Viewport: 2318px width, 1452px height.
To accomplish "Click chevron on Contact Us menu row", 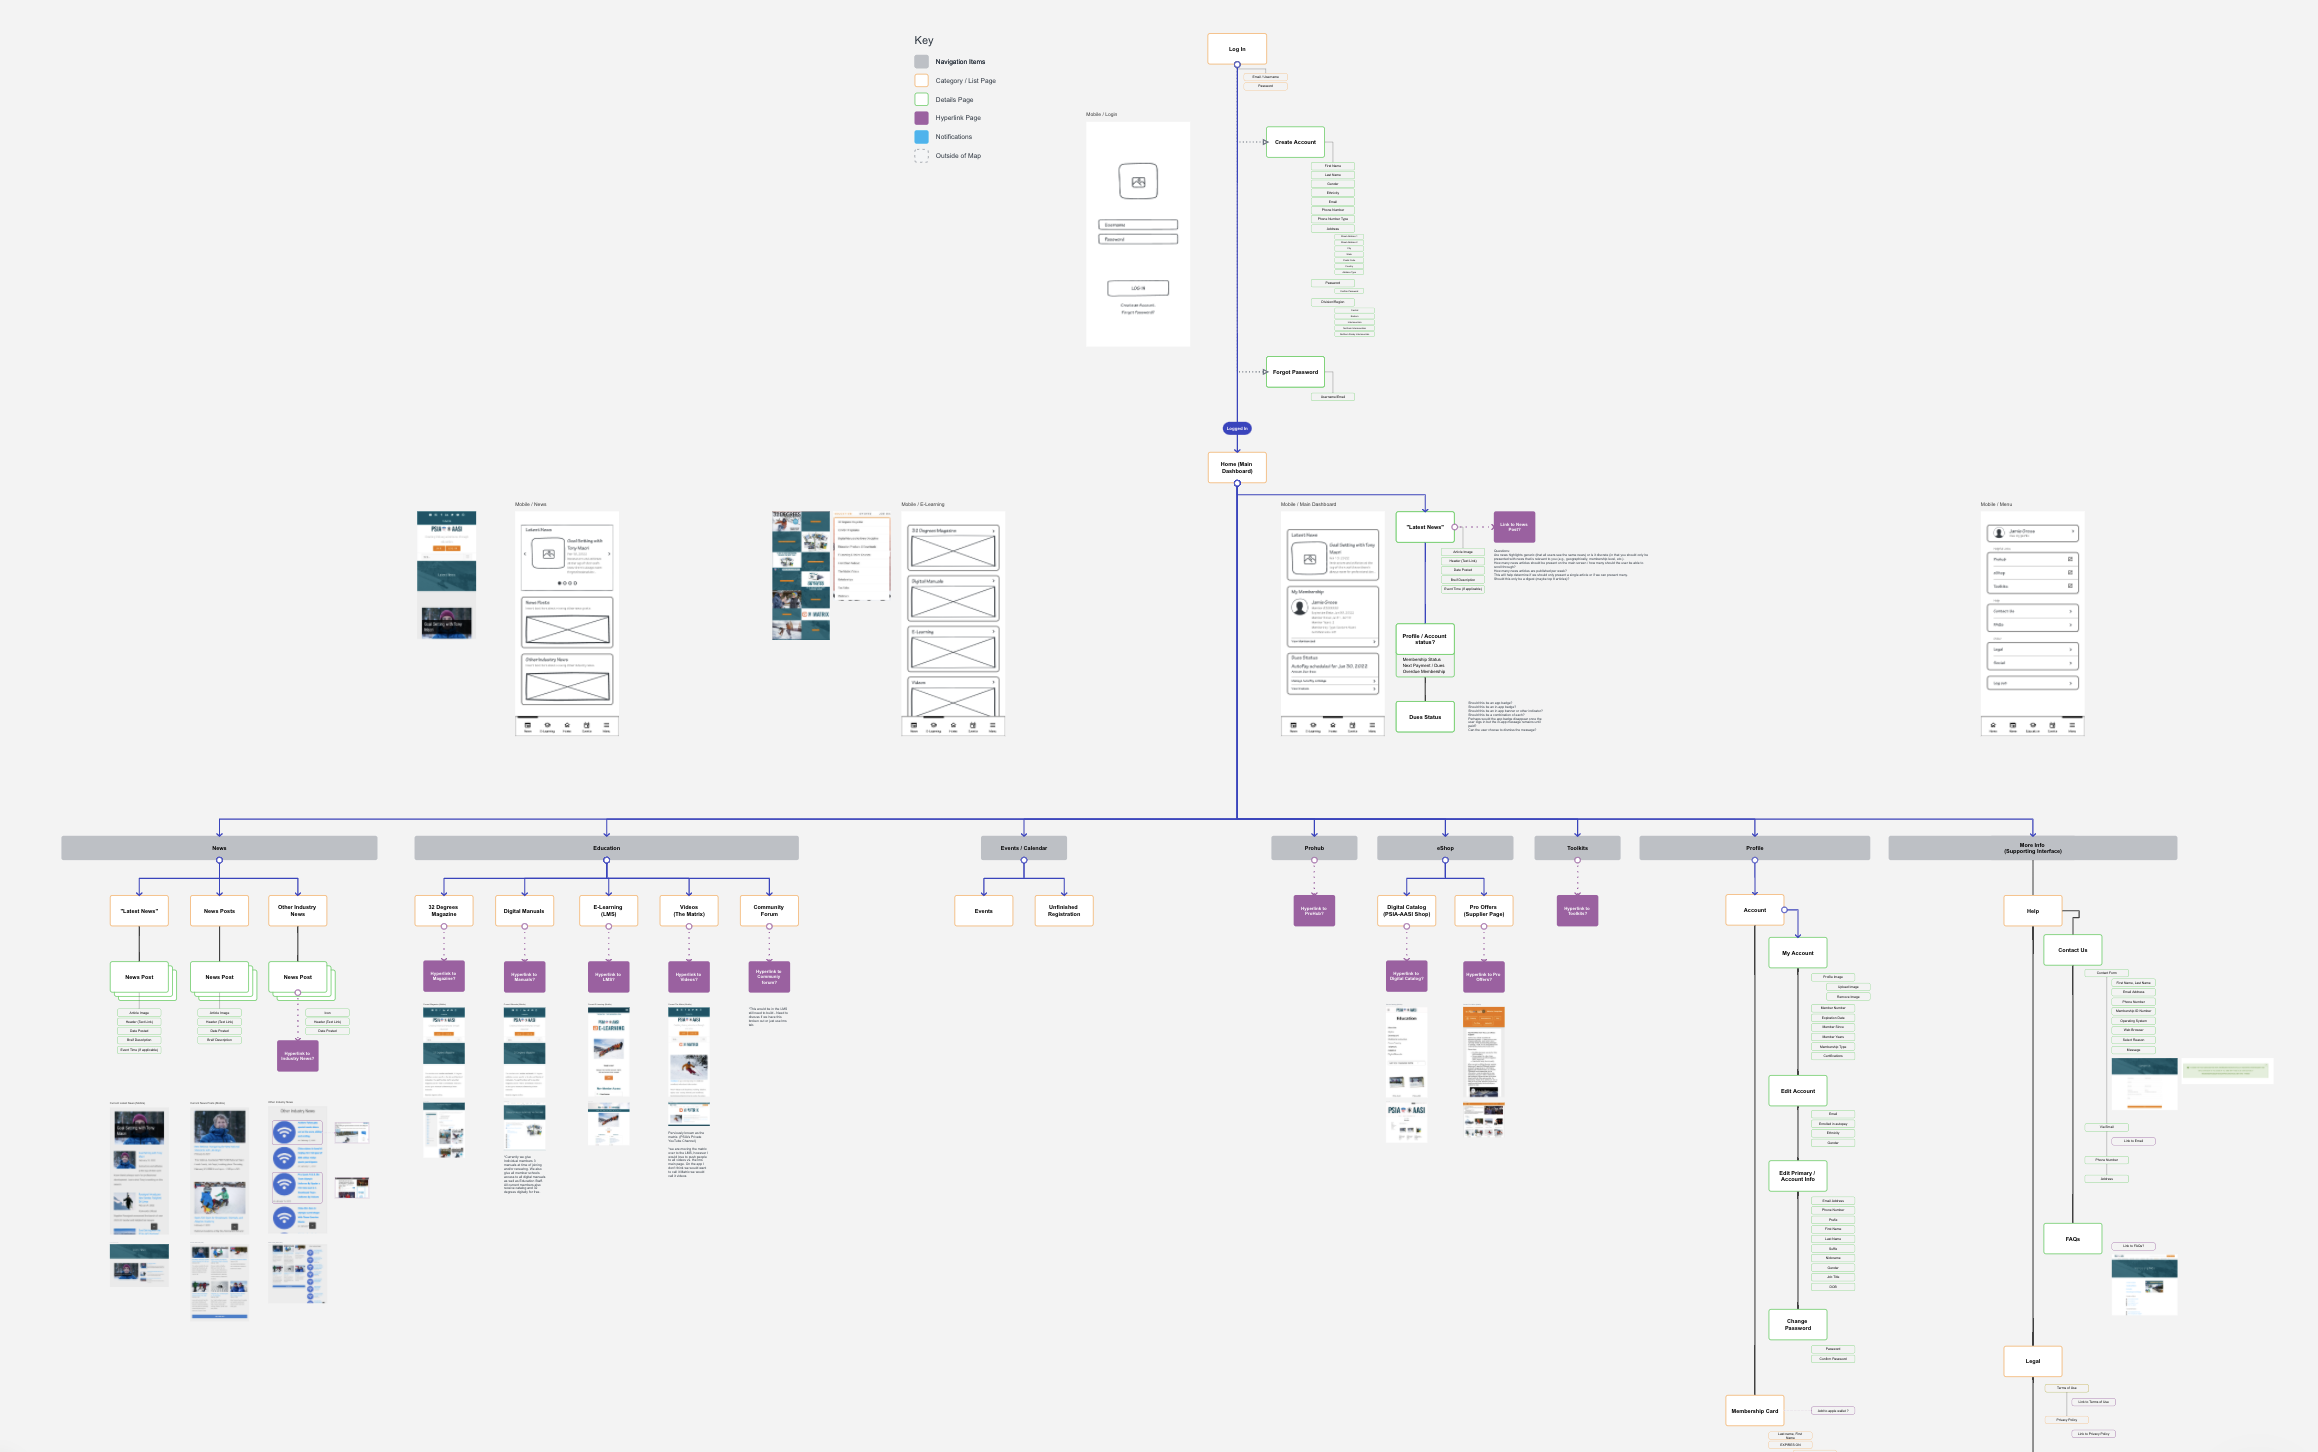I will click(2070, 611).
